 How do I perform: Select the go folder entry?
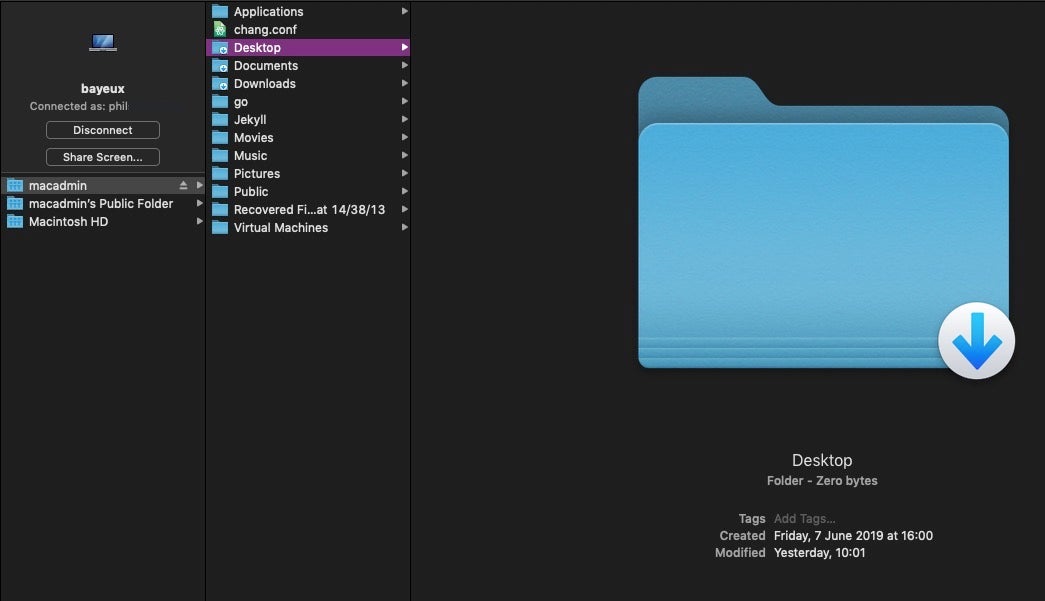pos(241,102)
